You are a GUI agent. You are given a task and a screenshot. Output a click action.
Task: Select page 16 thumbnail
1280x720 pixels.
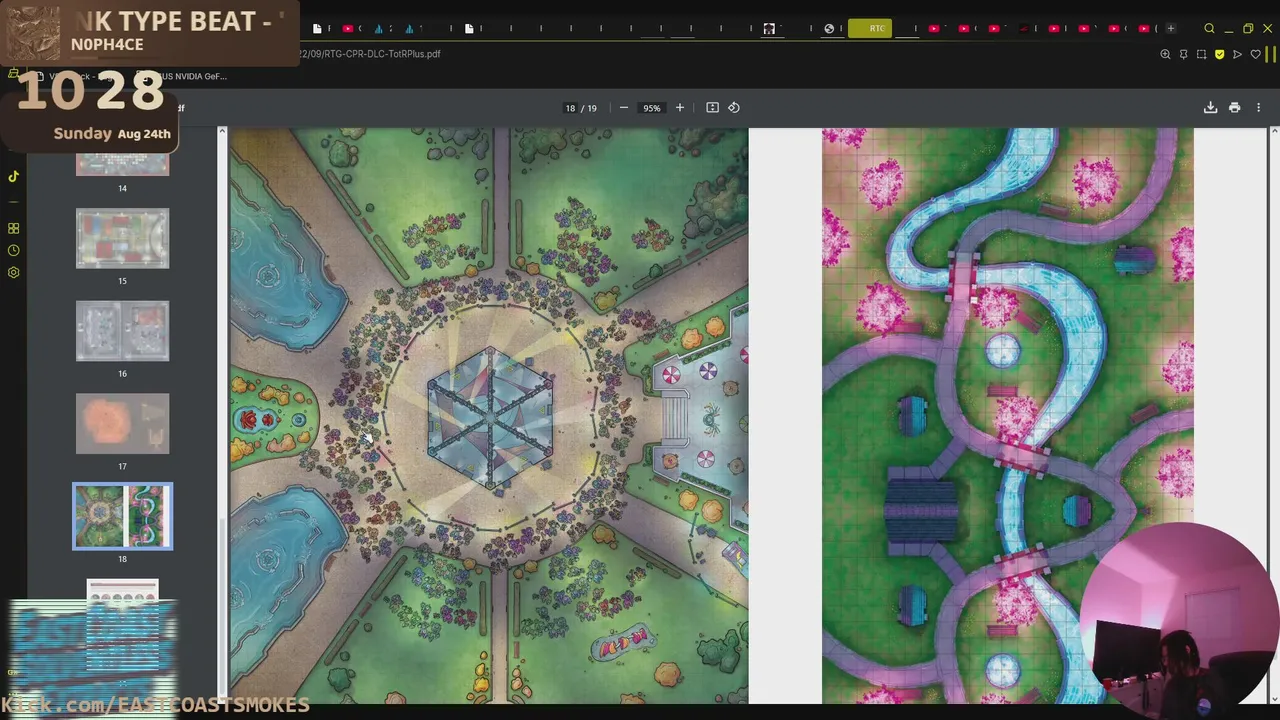pos(123,331)
